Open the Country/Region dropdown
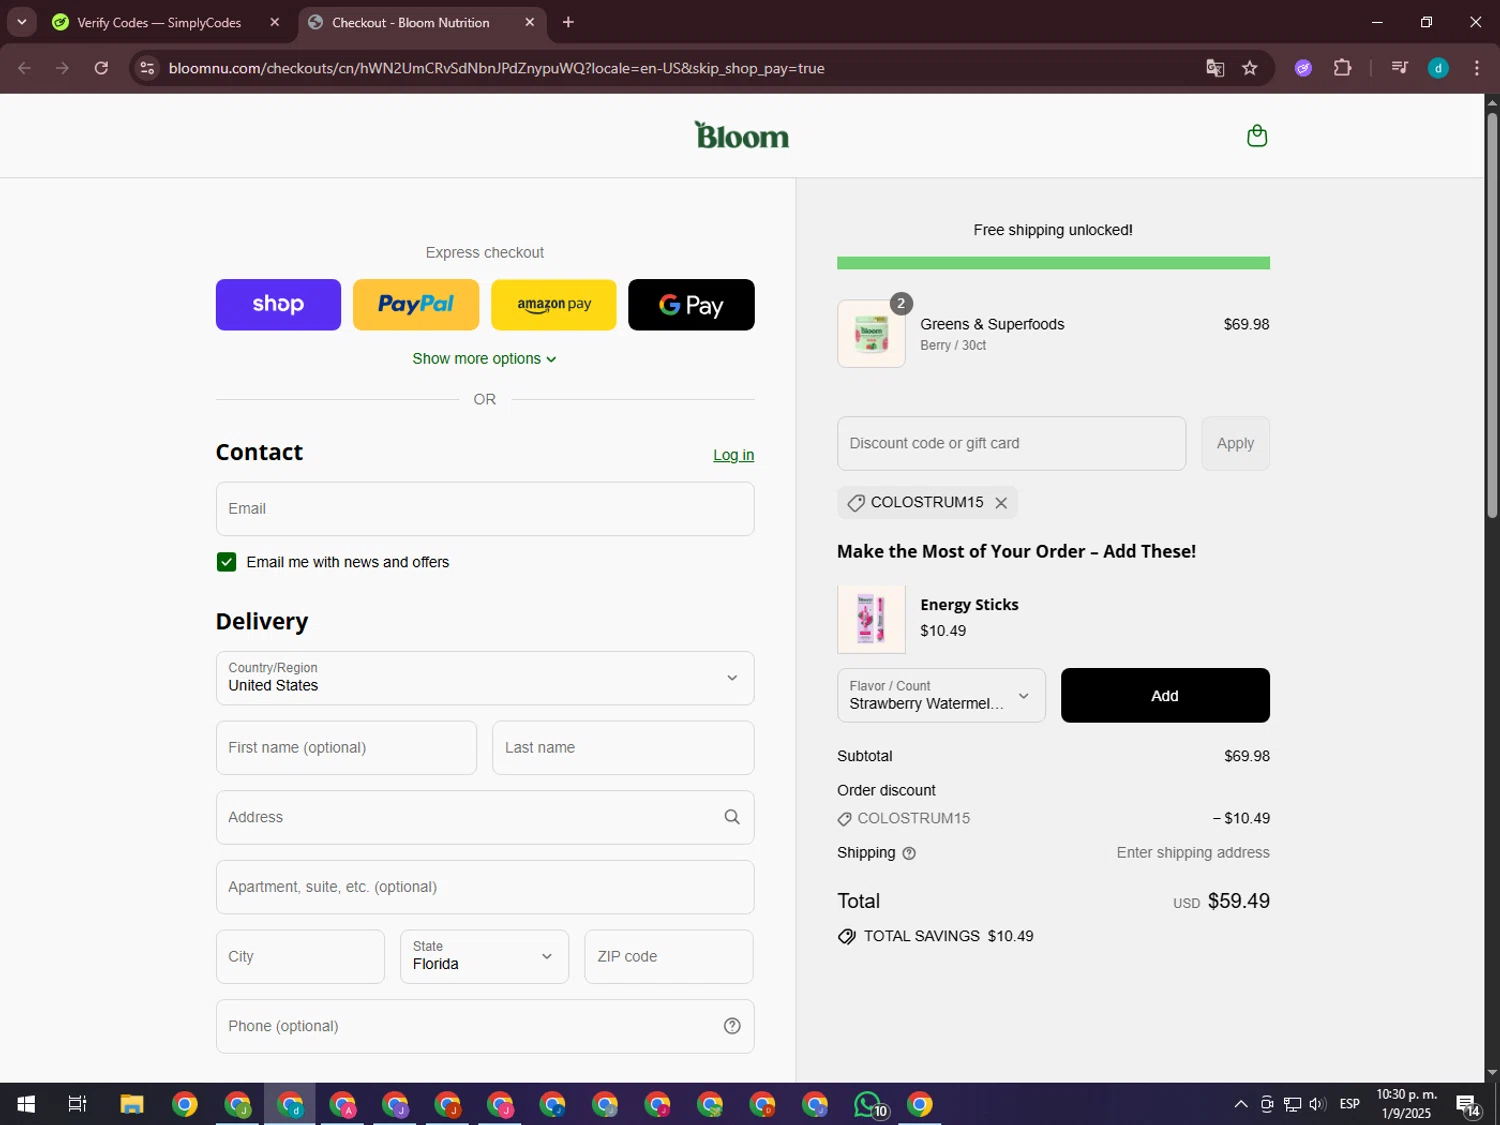The image size is (1500, 1125). tap(485, 678)
